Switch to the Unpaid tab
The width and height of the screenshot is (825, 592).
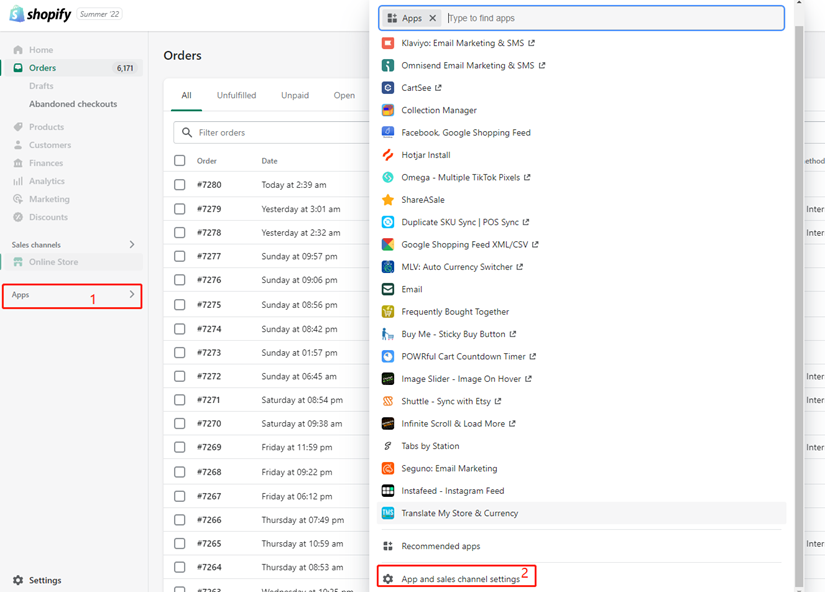tap(295, 95)
